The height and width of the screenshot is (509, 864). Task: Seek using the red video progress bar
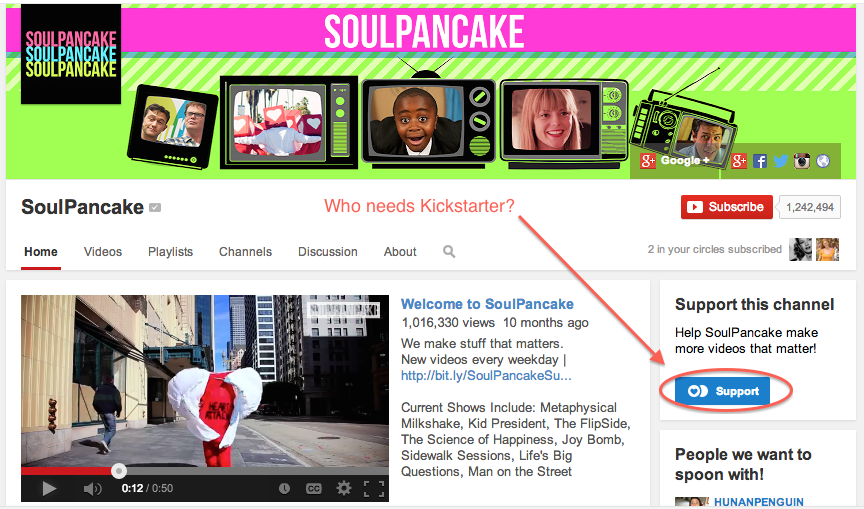(x=205, y=471)
